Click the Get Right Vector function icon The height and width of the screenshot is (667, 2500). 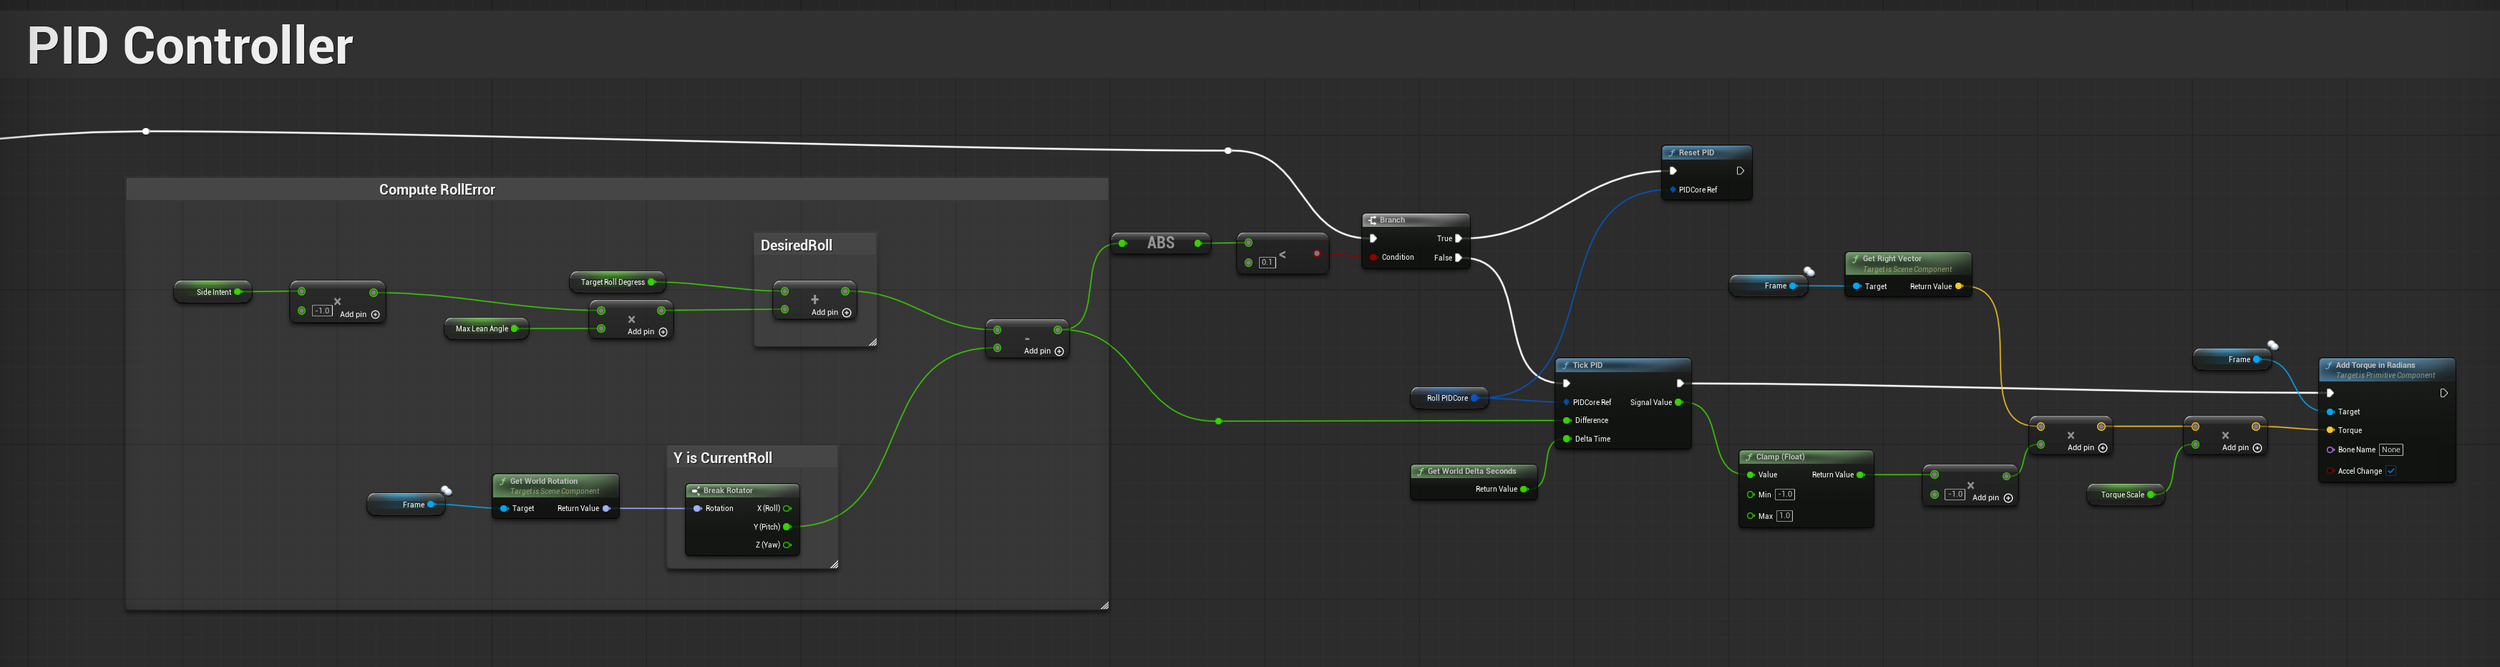1856,259
